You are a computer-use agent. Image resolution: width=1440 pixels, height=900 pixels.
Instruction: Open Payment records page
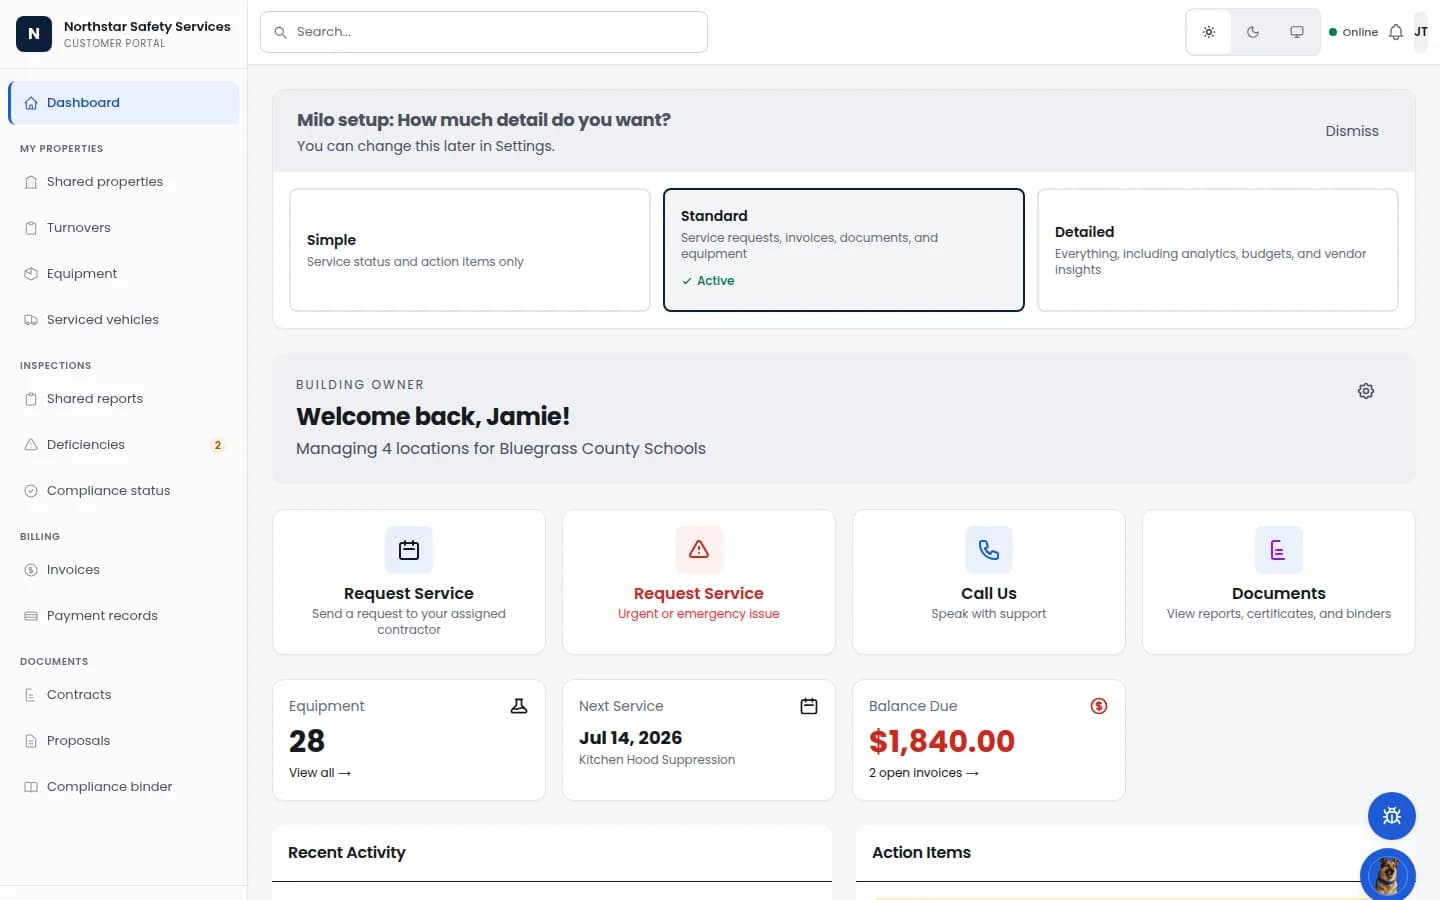pyautogui.click(x=123, y=616)
